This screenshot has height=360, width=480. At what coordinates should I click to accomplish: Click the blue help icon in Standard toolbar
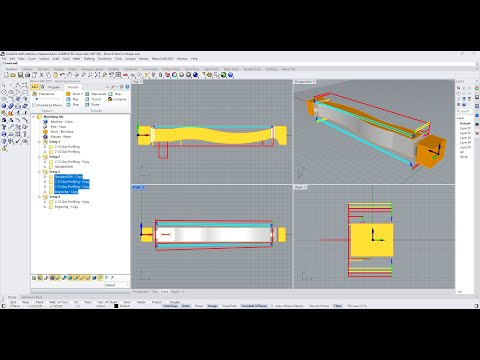coord(230,75)
